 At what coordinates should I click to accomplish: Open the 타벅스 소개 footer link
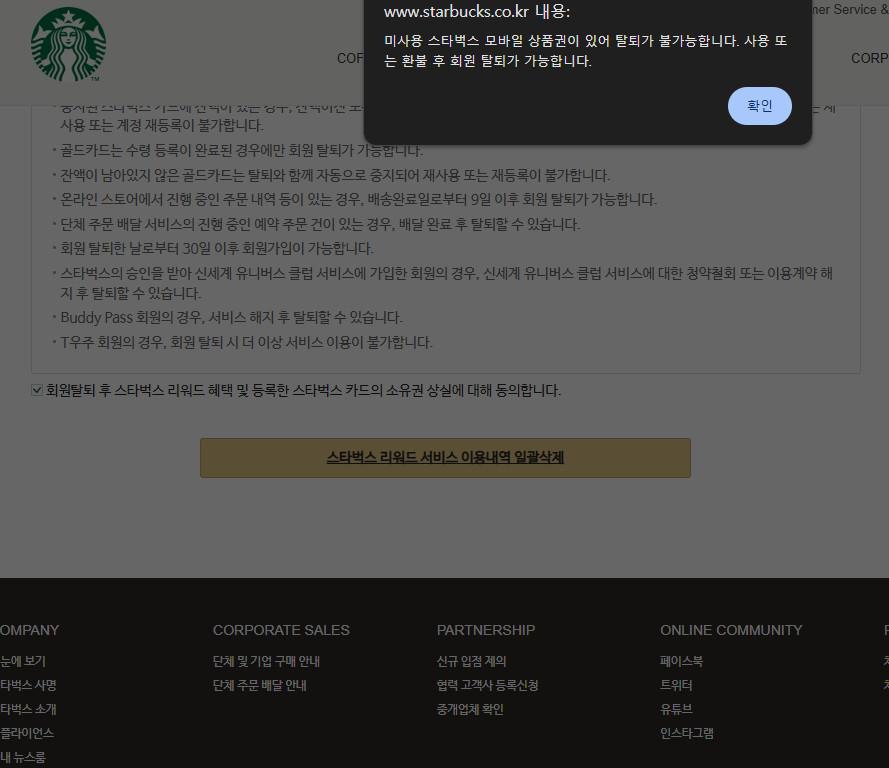tap(28, 709)
